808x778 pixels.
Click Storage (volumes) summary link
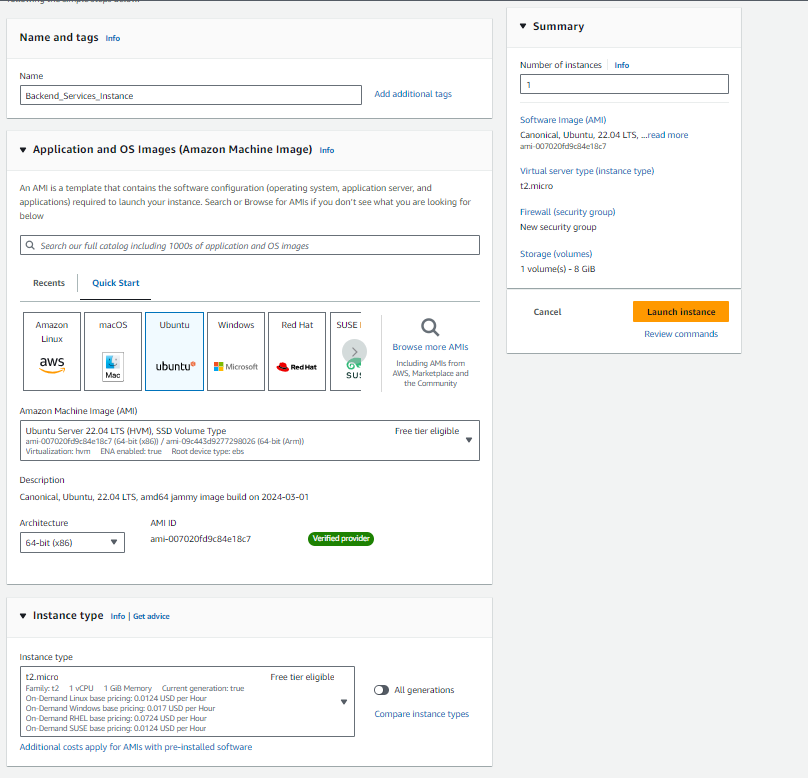[556, 254]
